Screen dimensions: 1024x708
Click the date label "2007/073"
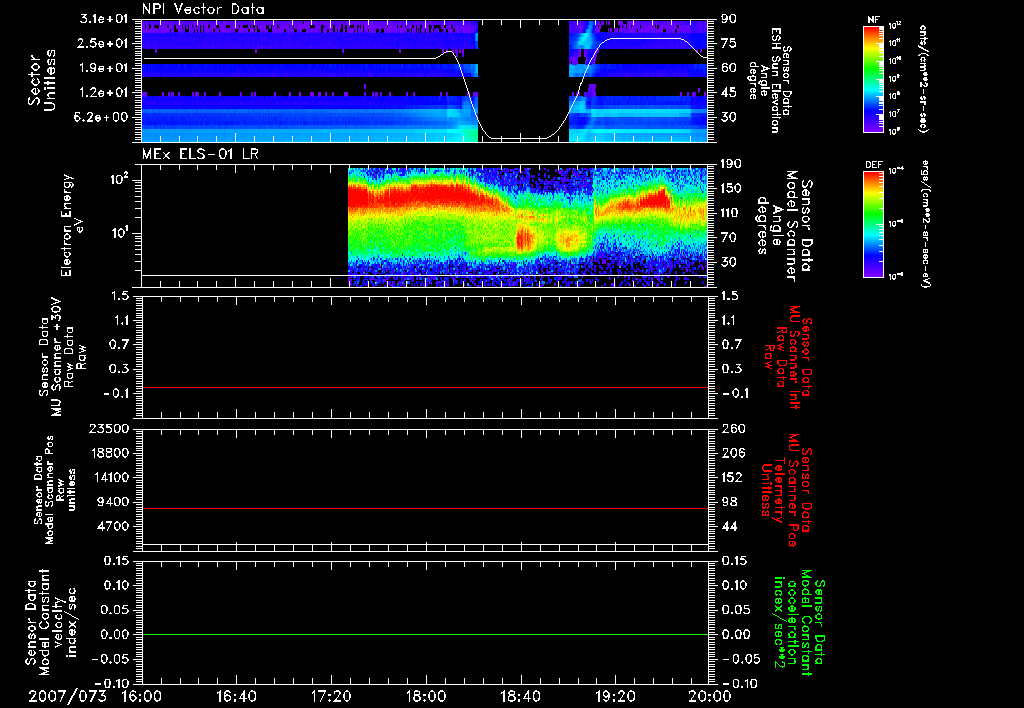coord(67,696)
